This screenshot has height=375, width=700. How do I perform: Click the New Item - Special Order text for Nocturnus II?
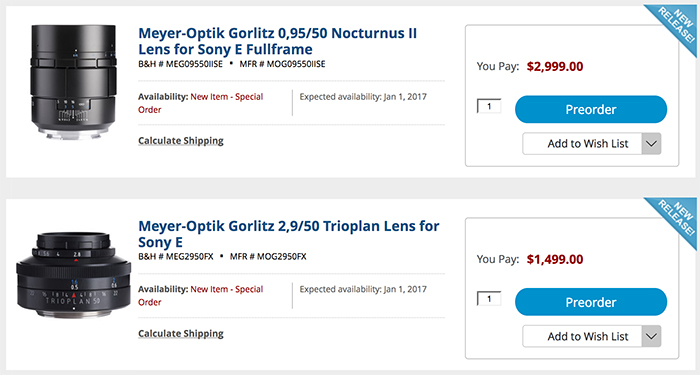click(201, 103)
